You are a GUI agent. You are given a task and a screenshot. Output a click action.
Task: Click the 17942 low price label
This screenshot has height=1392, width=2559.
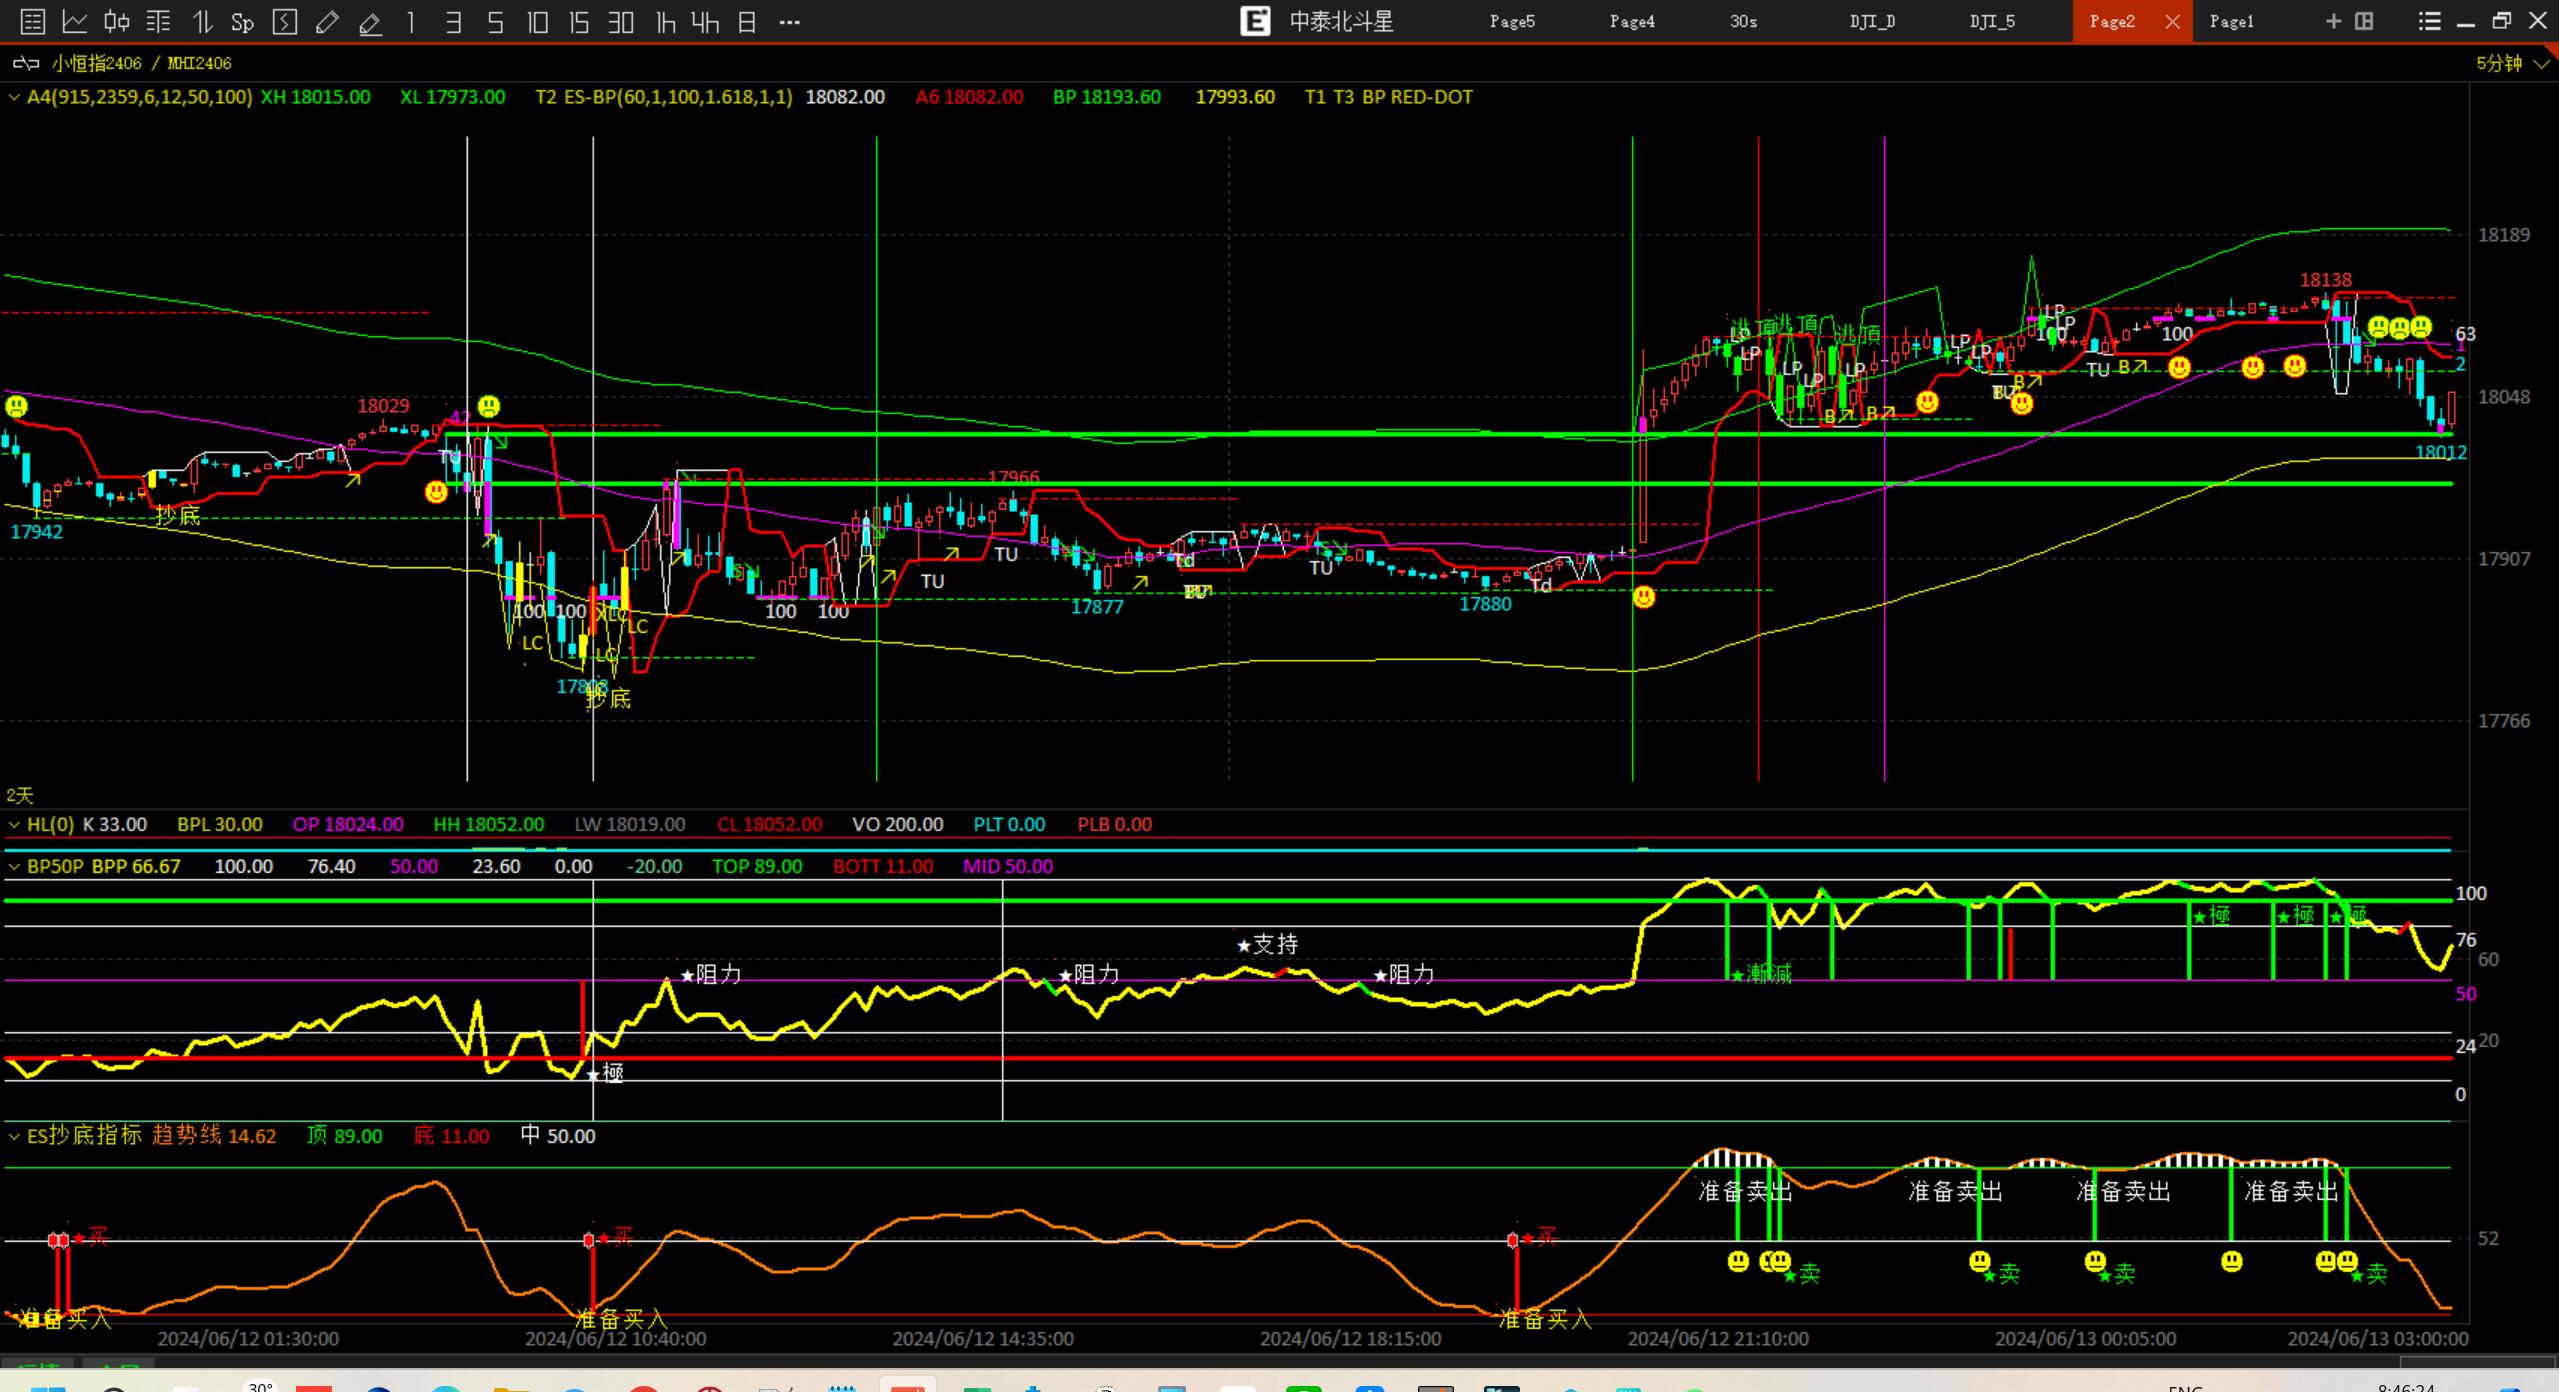tap(36, 532)
